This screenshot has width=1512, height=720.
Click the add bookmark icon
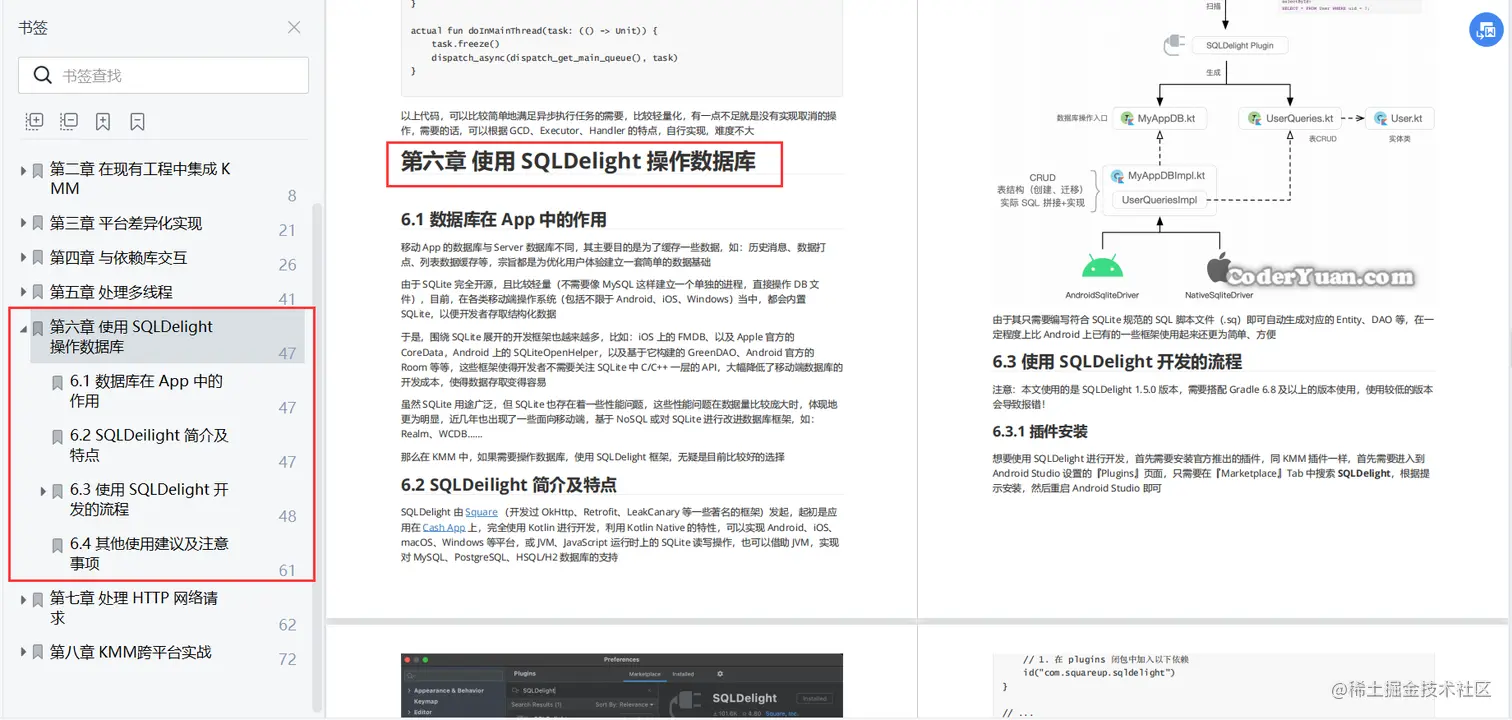click(x=103, y=121)
